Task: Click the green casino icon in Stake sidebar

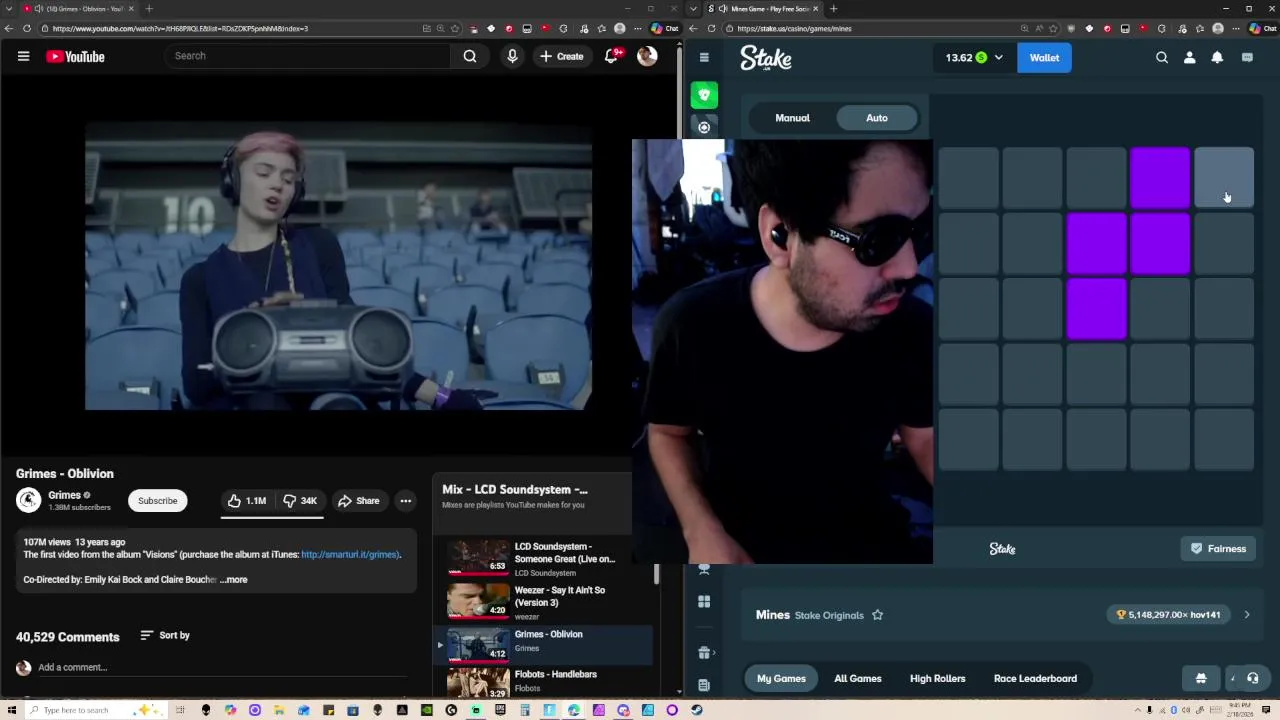Action: [704, 95]
